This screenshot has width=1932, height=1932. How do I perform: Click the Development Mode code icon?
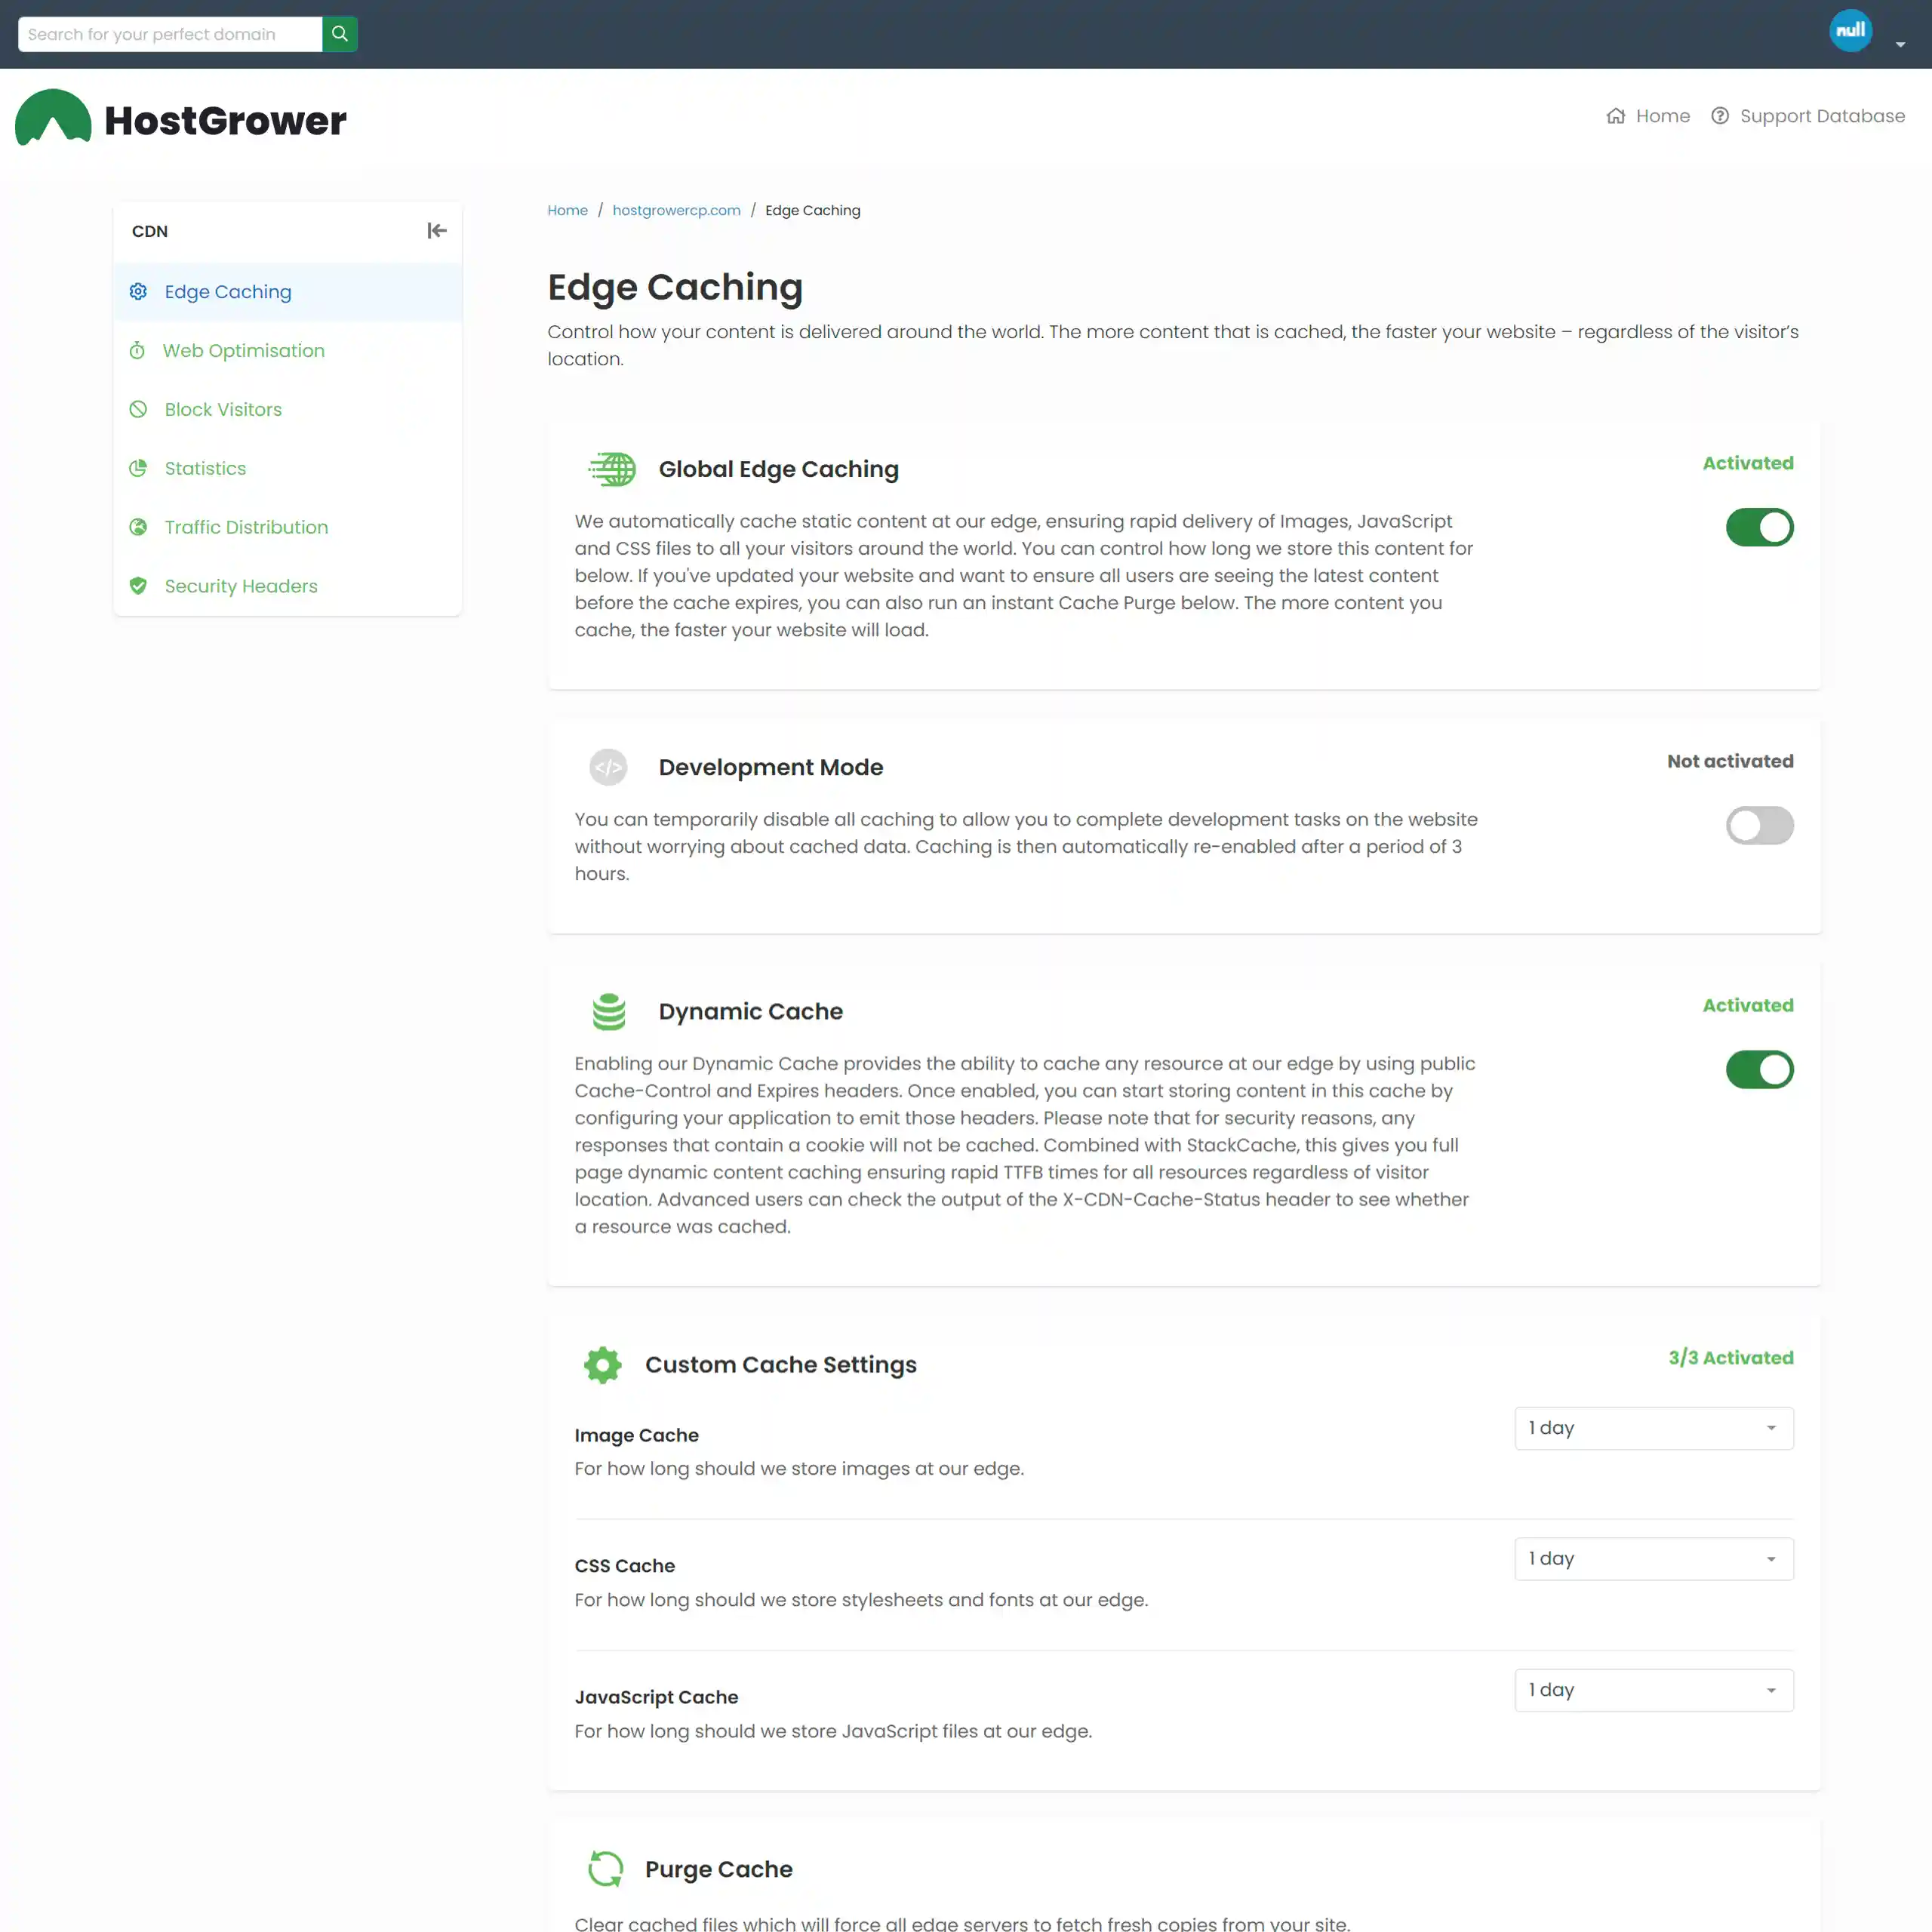coord(608,767)
